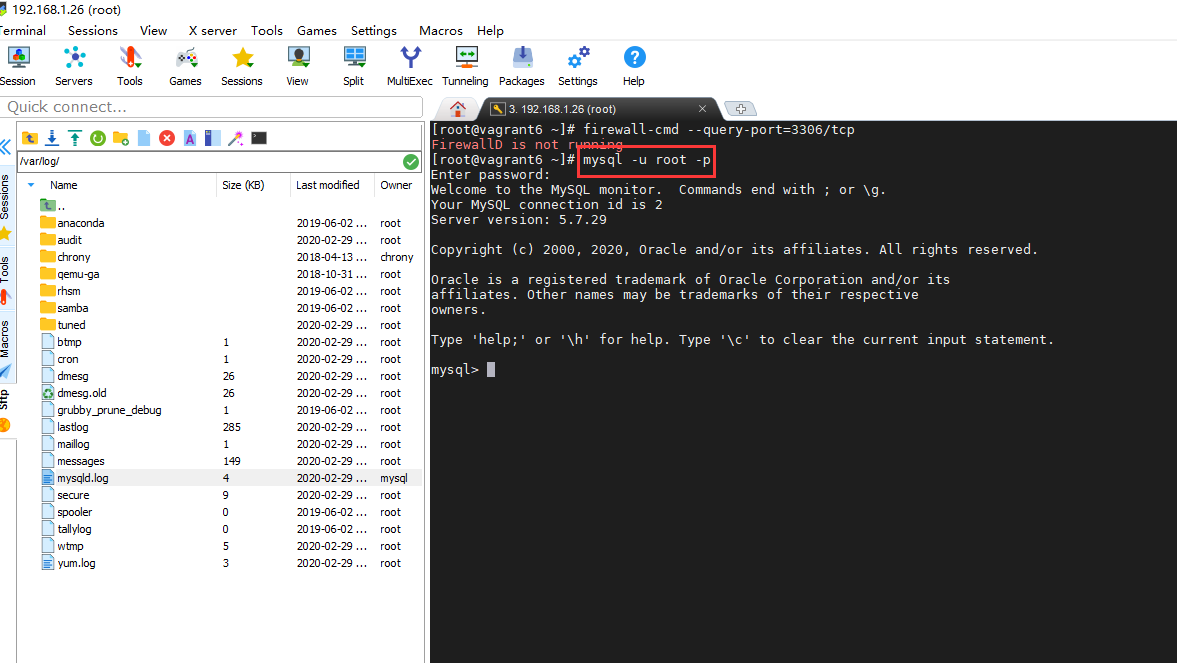Open the X server menu
The width and height of the screenshot is (1177, 663).
pyautogui.click(x=212, y=31)
